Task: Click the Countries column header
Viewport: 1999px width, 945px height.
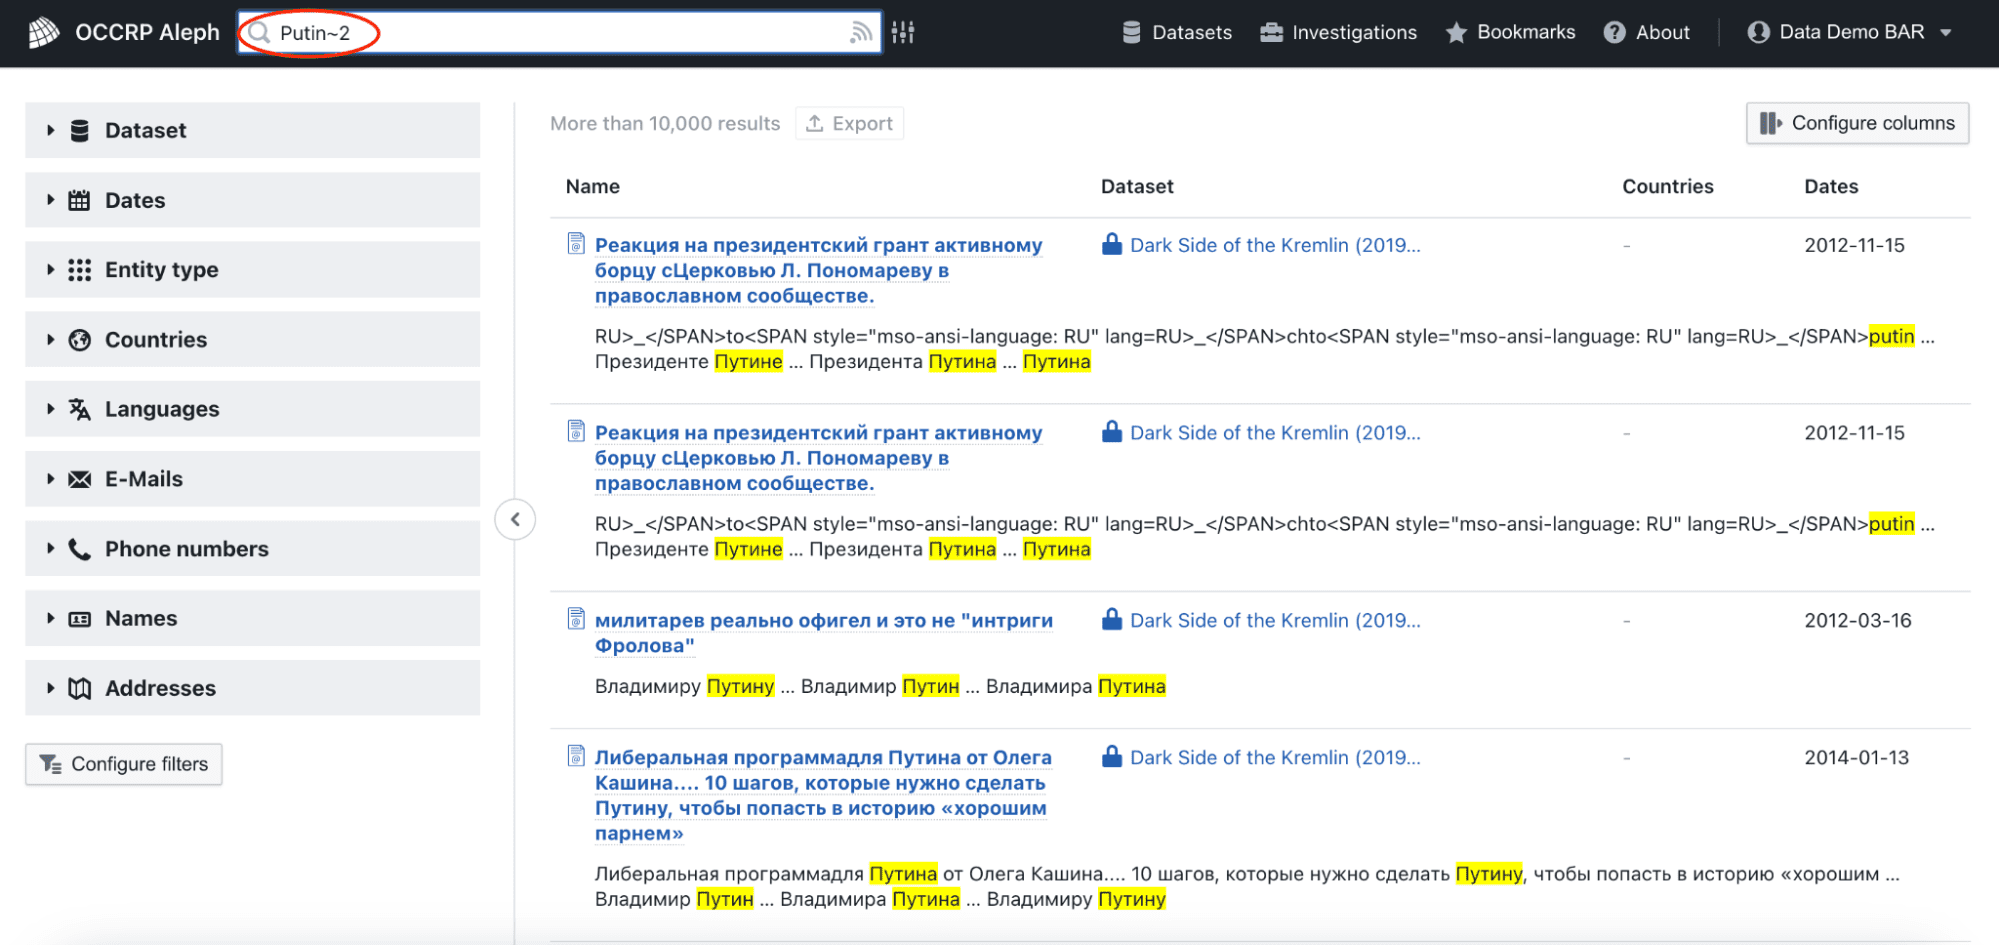Action: pyautogui.click(x=1668, y=186)
